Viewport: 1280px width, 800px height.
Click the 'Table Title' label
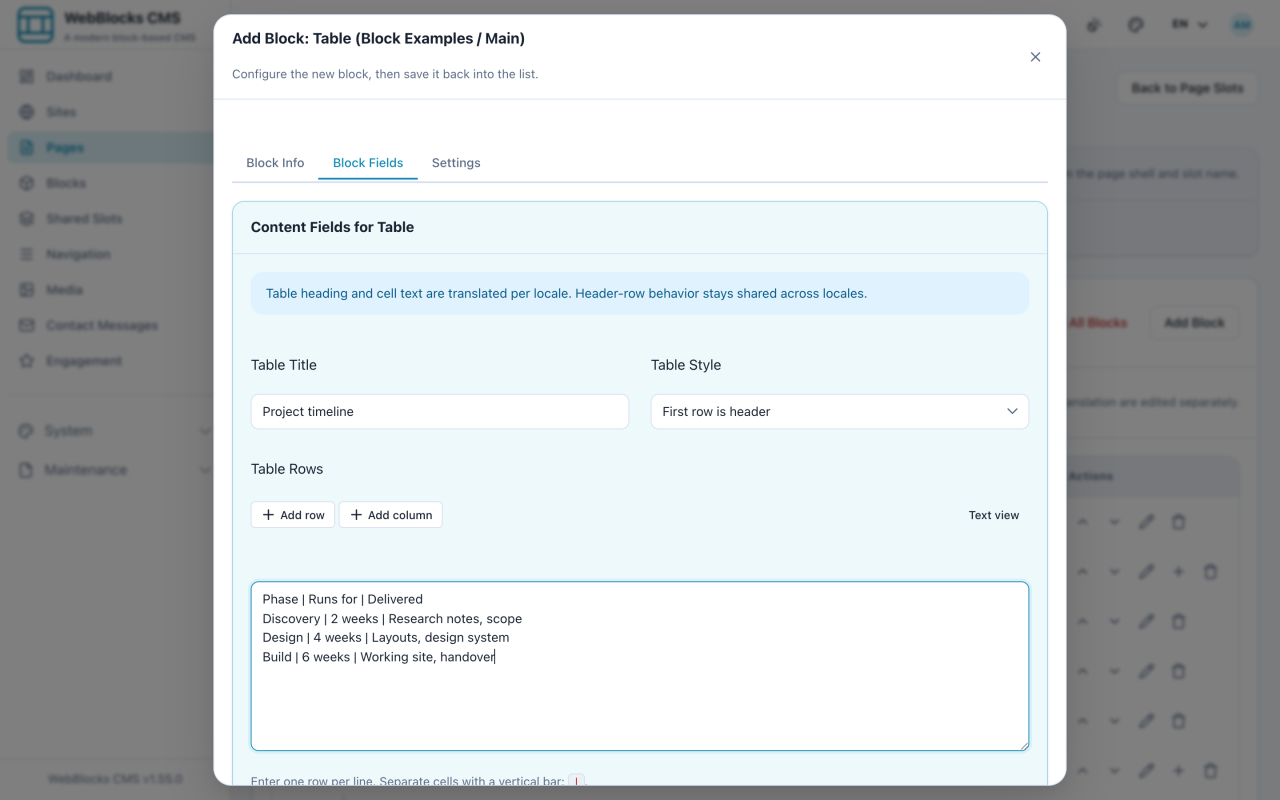(284, 365)
